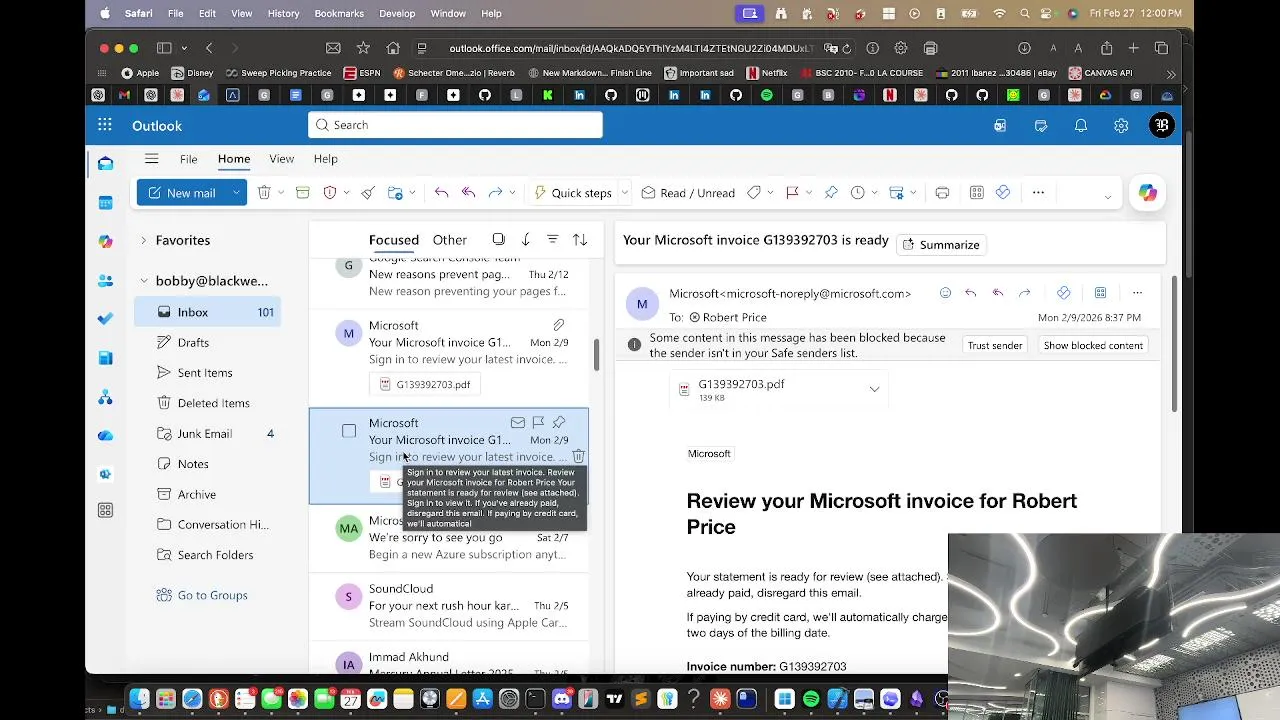
Task: Open To Do checkmark in app rail
Action: click(105, 319)
